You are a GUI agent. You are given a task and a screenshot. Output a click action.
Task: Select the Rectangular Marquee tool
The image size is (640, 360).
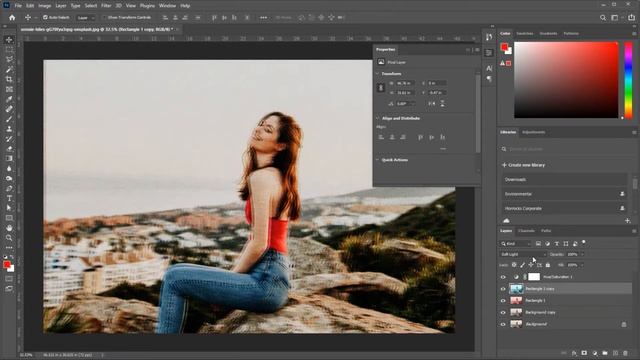tap(9, 50)
